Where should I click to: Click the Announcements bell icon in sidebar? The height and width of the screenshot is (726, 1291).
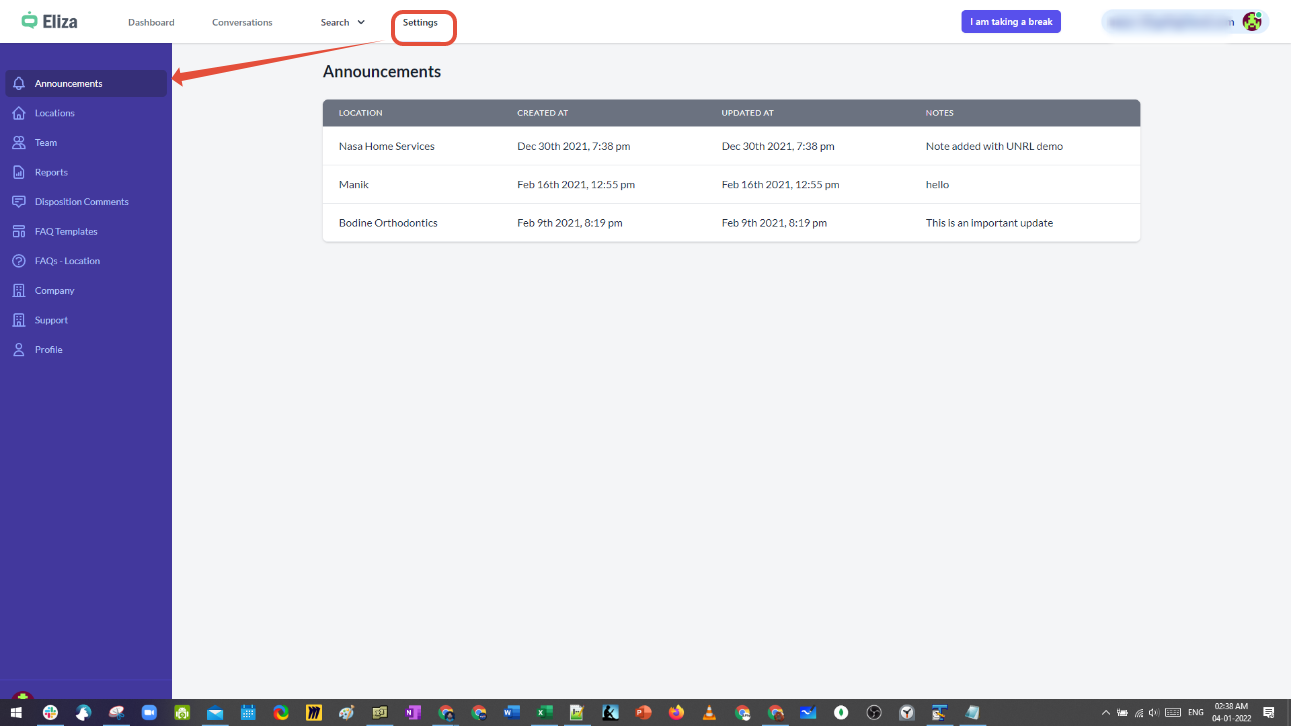pos(19,84)
